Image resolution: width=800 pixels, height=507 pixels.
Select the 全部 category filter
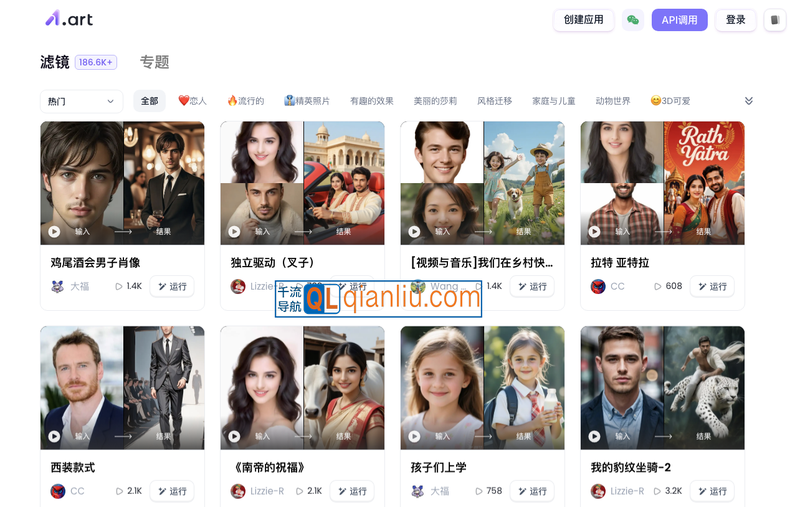pyautogui.click(x=149, y=101)
